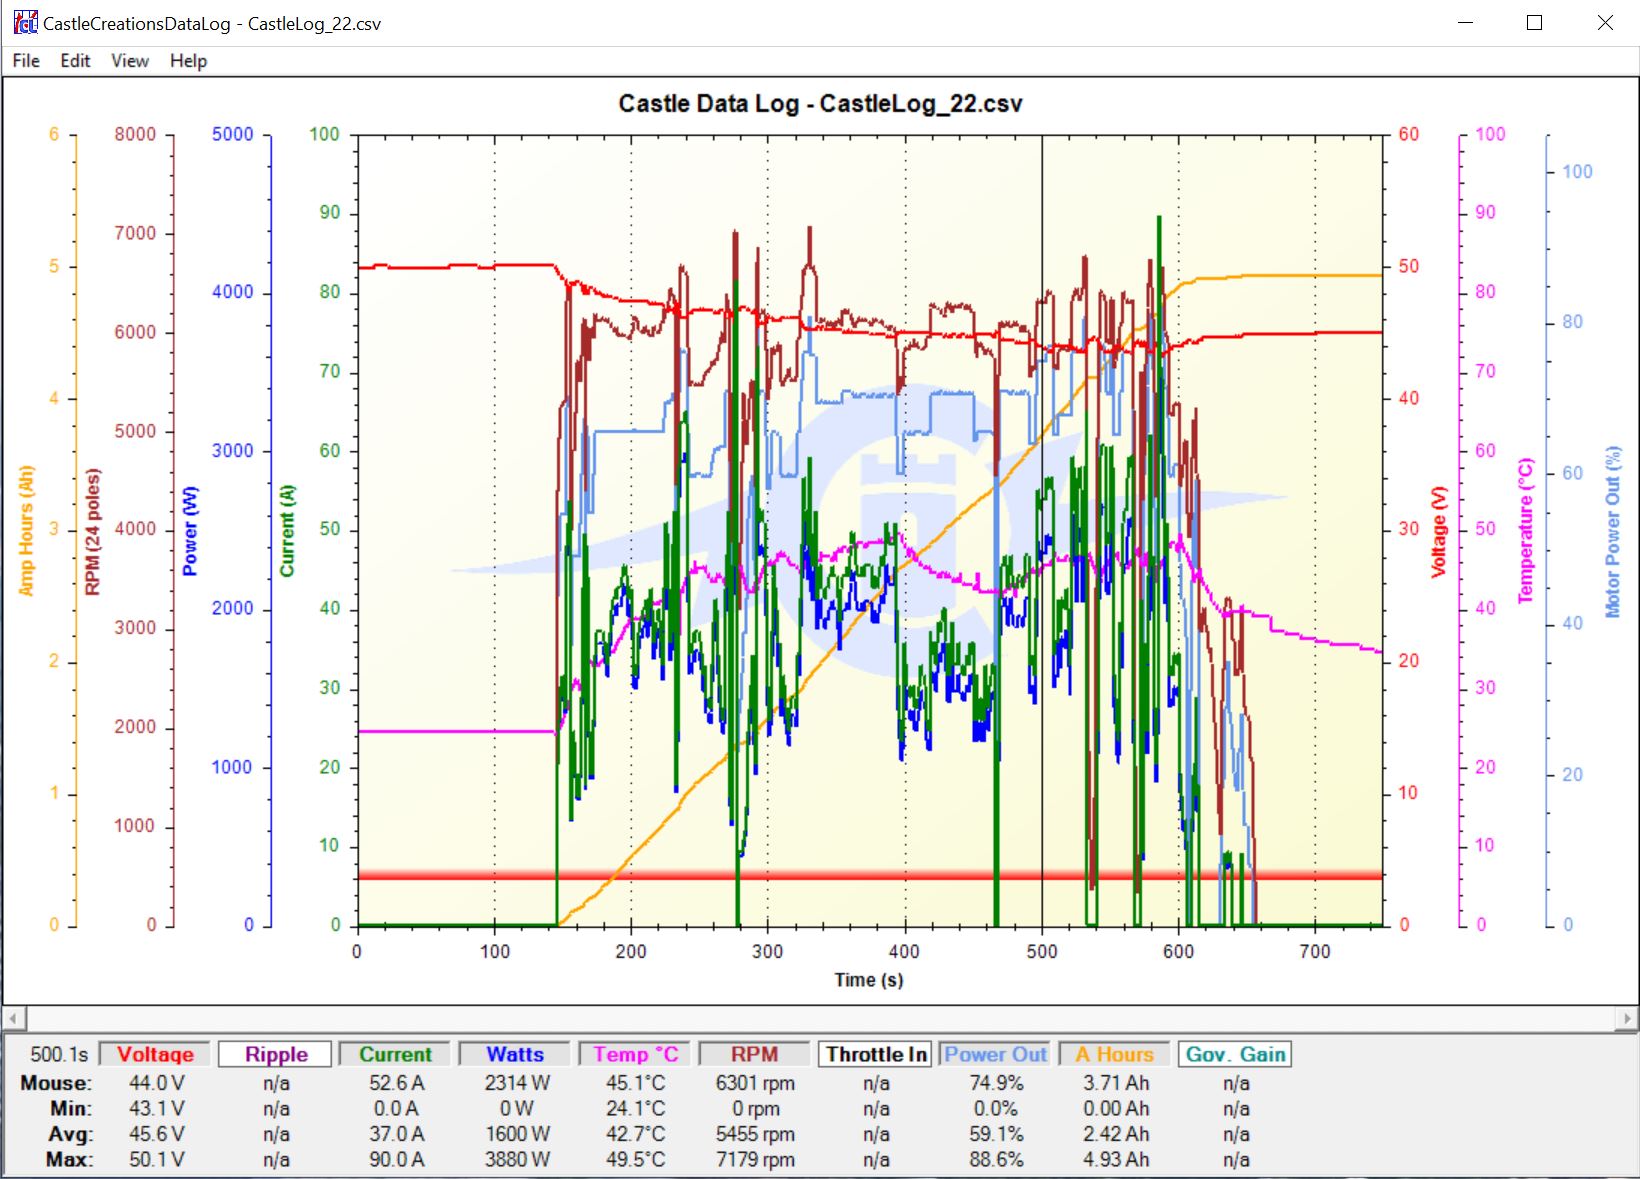Open the Edit menu

pos(75,61)
